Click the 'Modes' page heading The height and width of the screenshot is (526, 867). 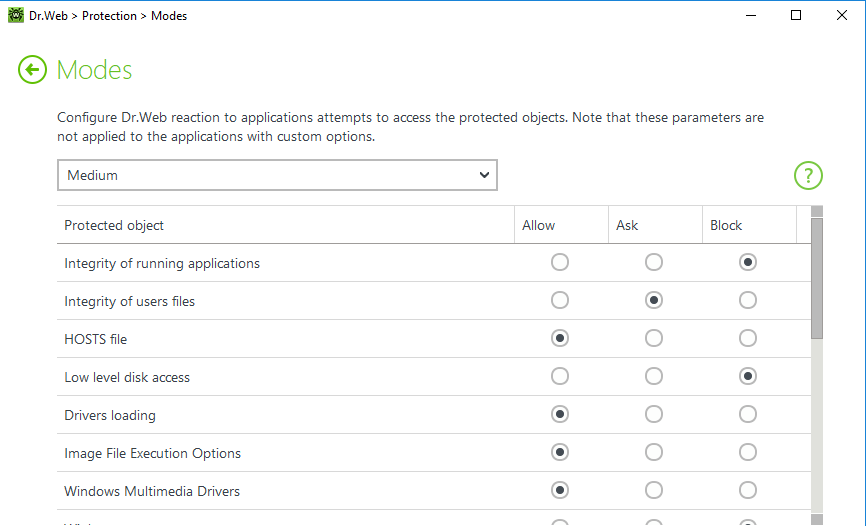tap(95, 70)
